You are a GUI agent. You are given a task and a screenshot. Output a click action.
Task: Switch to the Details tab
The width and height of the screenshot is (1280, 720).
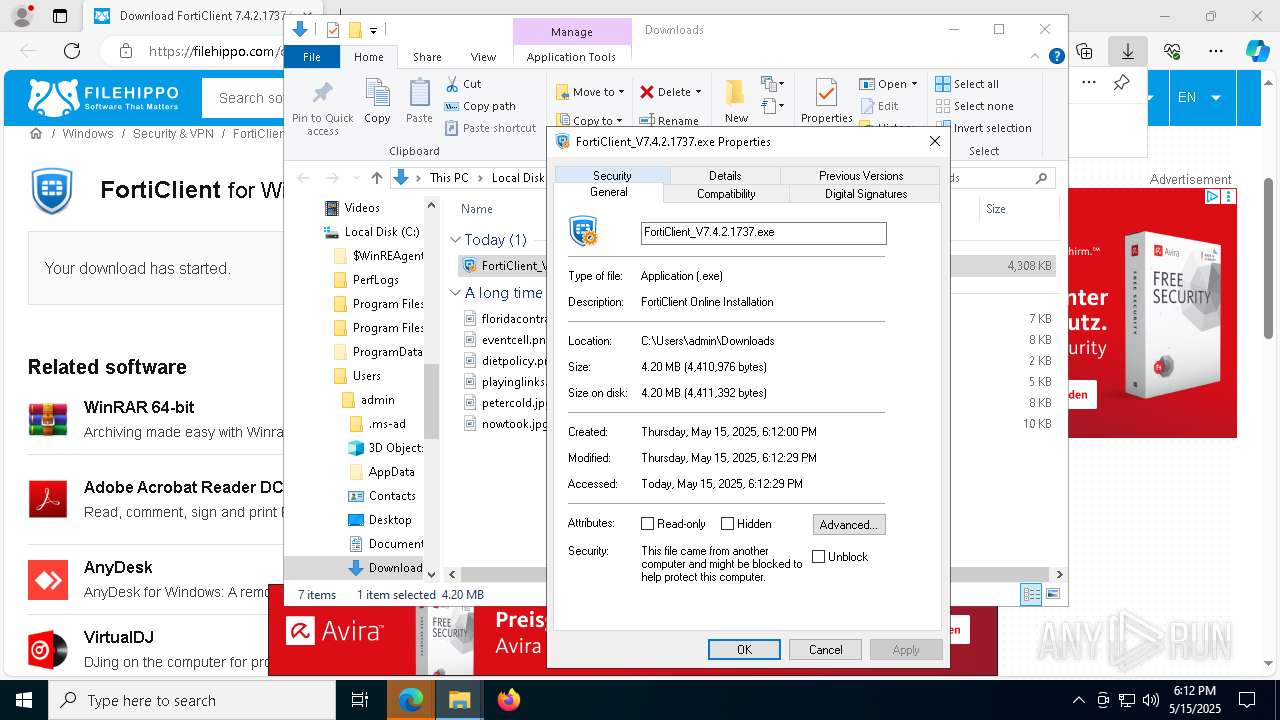[x=724, y=176]
